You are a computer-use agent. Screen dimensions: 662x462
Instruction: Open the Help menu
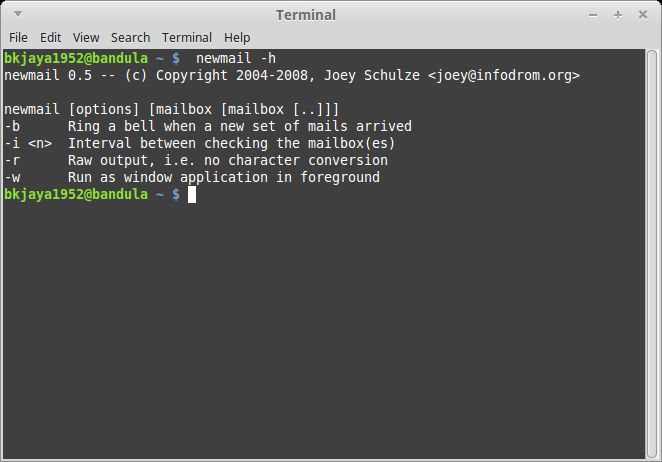(x=237, y=38)
